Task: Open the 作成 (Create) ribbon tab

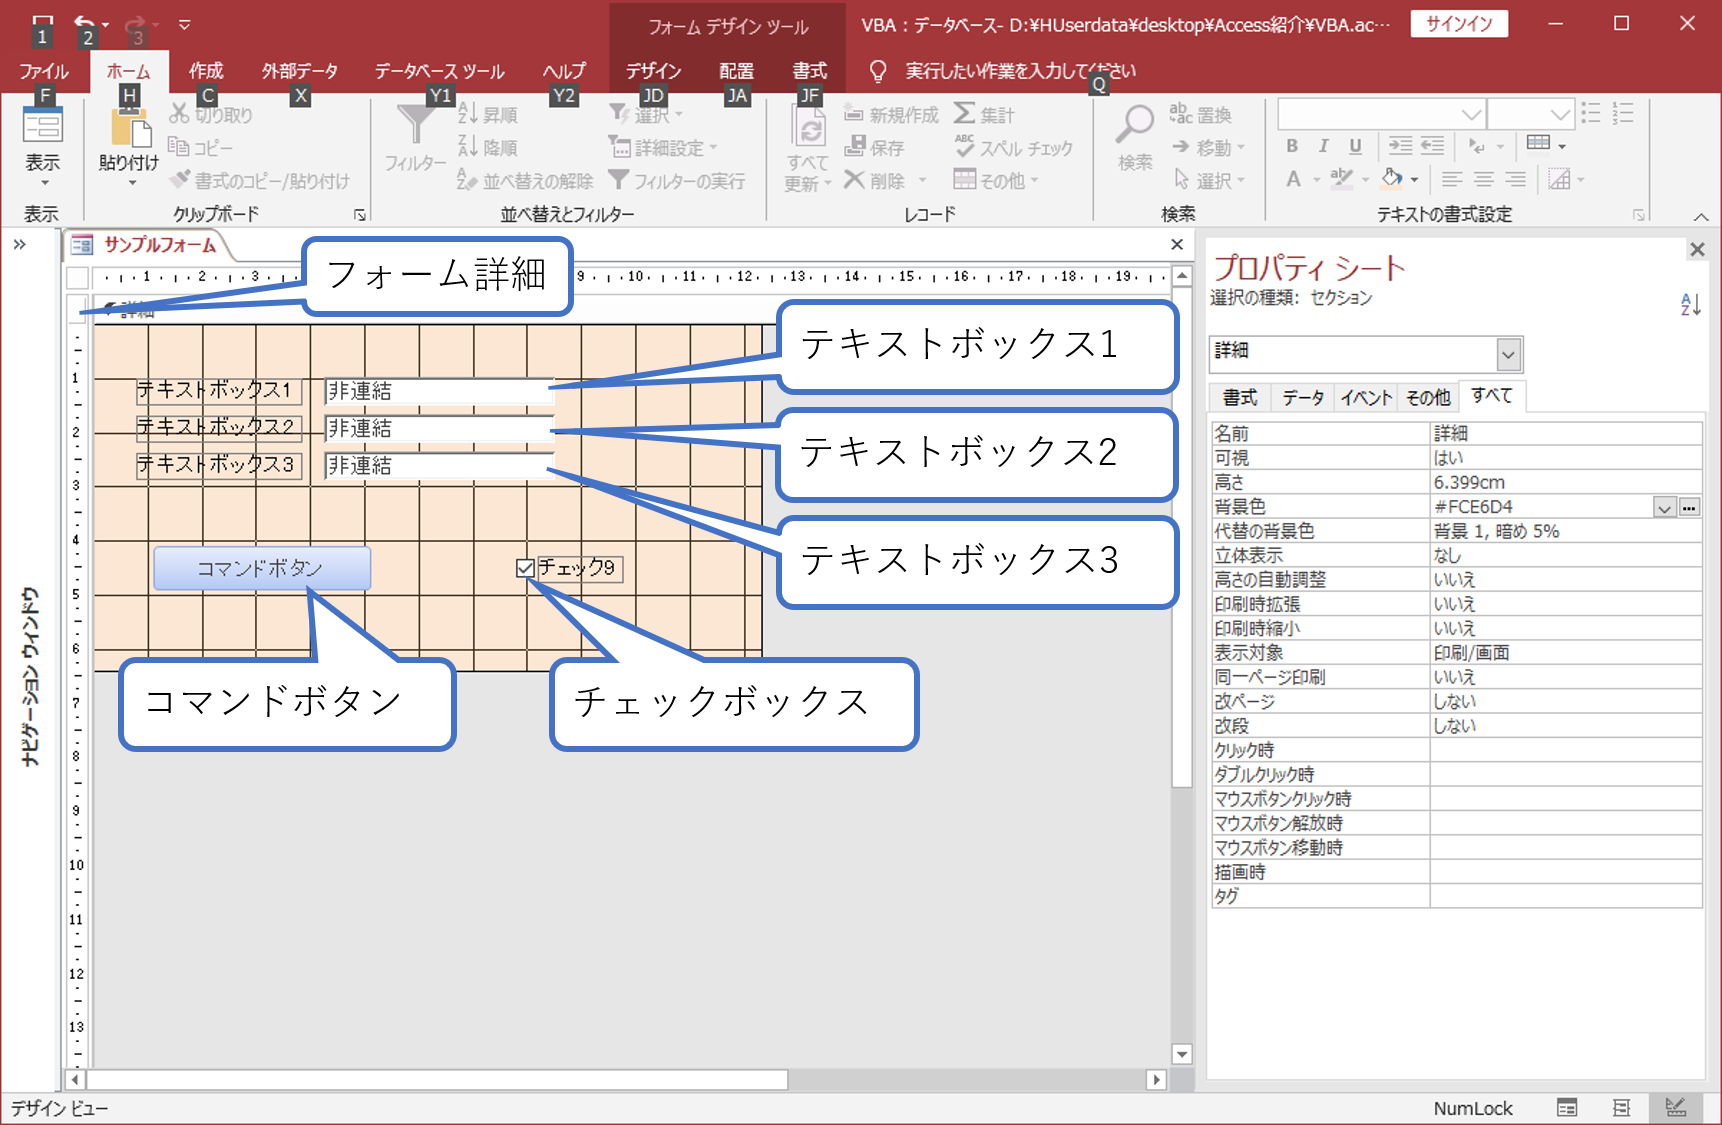Action: click(x=206, y=71)
